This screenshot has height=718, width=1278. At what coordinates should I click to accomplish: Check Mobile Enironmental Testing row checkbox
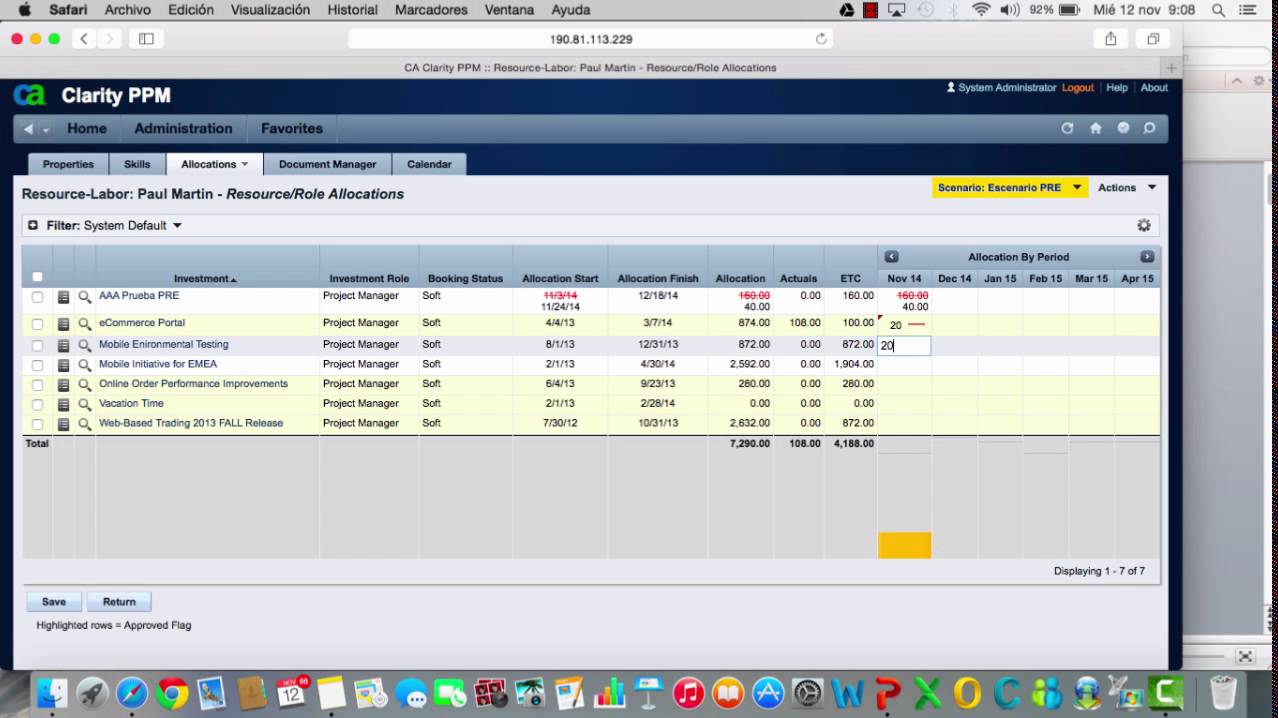tap(37, 345)
